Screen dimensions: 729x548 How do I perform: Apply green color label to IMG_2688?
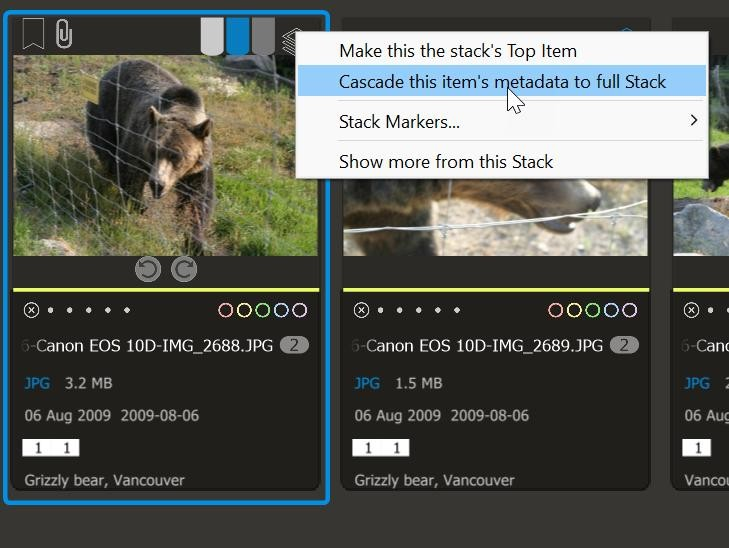click(263, 310)
